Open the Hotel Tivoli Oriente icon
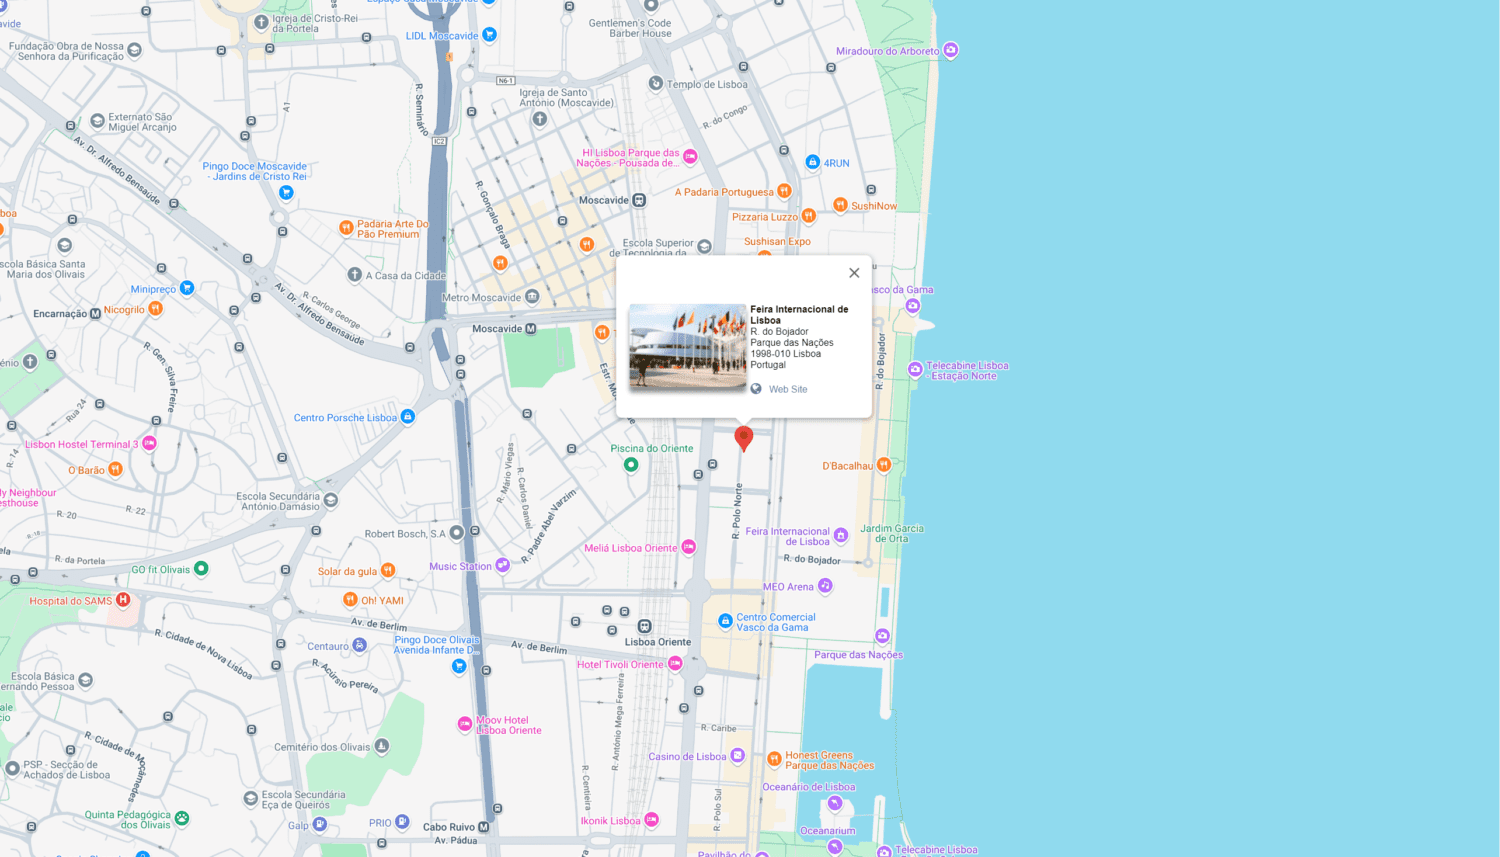This screenshot has height=857, width=1500. coord(675,664)
